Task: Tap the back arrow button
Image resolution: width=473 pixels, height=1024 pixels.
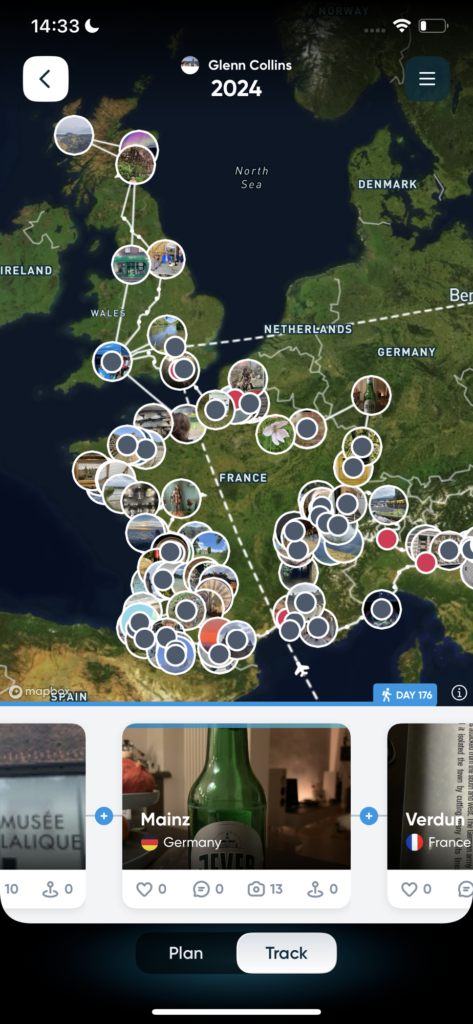Action: point(46,79)
